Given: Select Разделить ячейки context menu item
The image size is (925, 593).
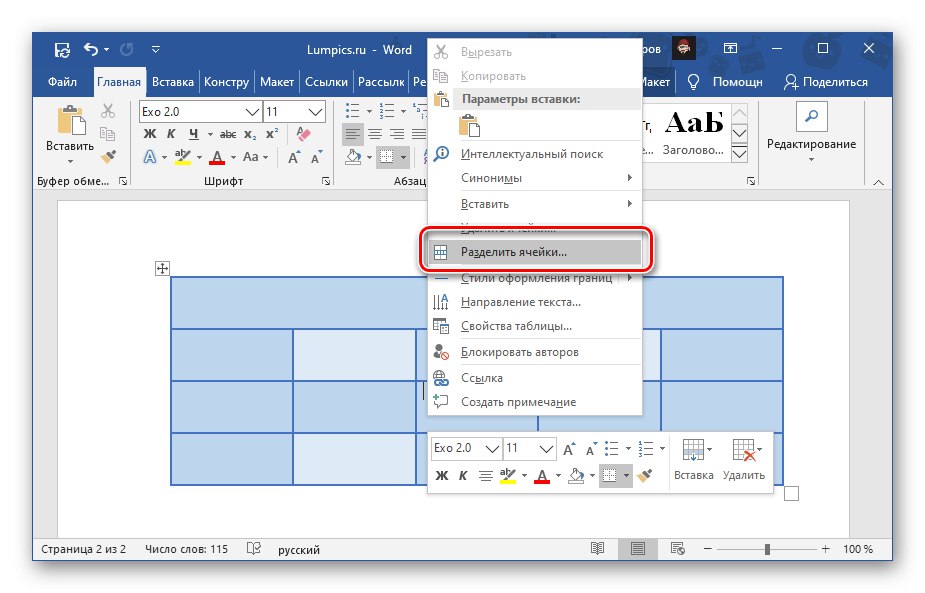Looking at the screenshot, I should tap(534, 252).
